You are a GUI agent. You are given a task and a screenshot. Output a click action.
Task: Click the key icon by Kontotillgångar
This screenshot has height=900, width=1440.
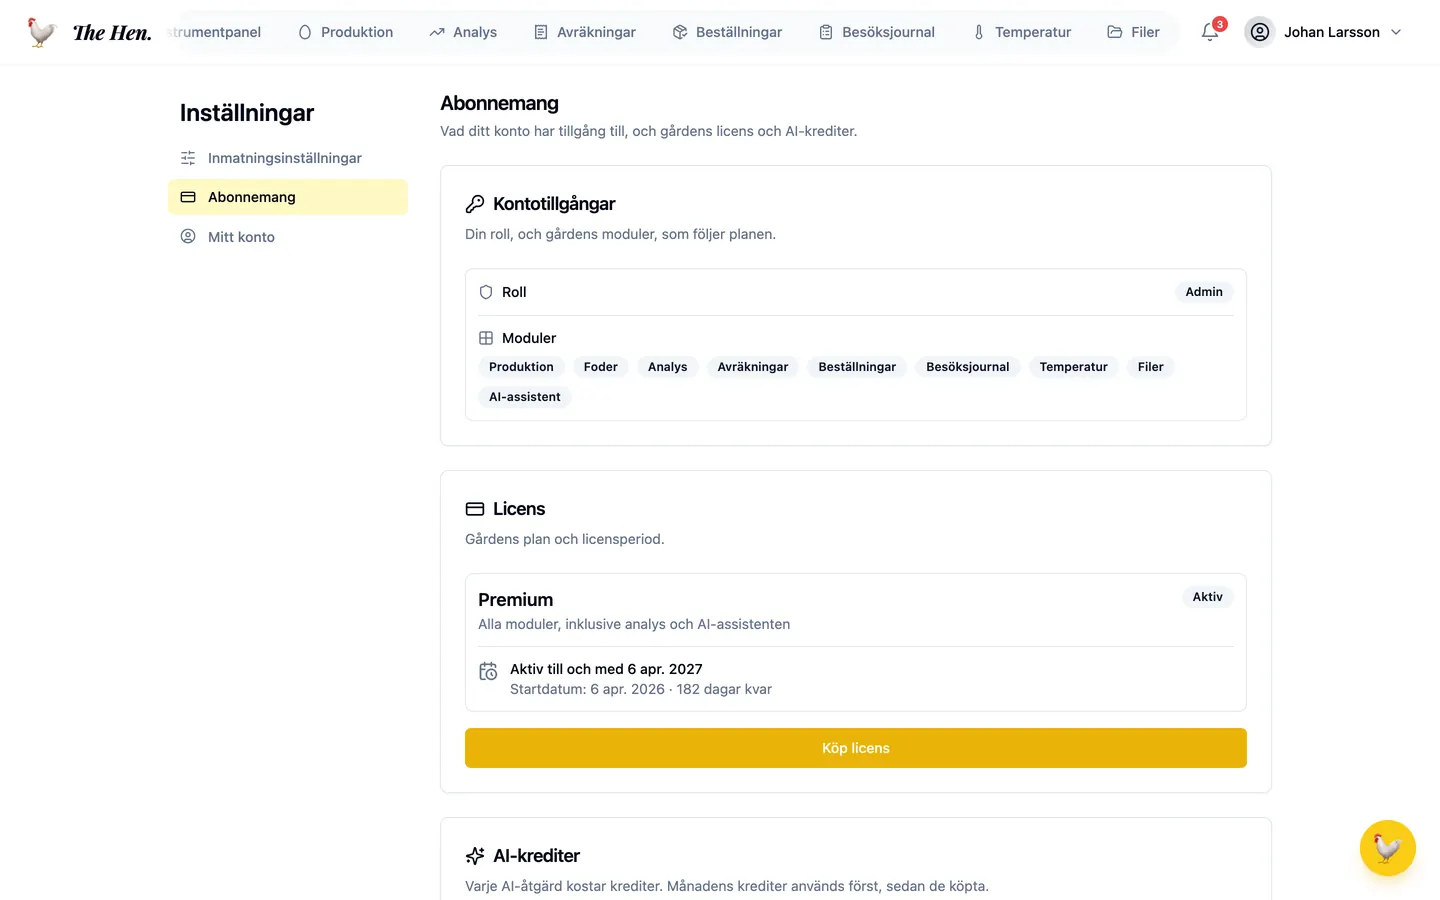(x=475, y=204)
